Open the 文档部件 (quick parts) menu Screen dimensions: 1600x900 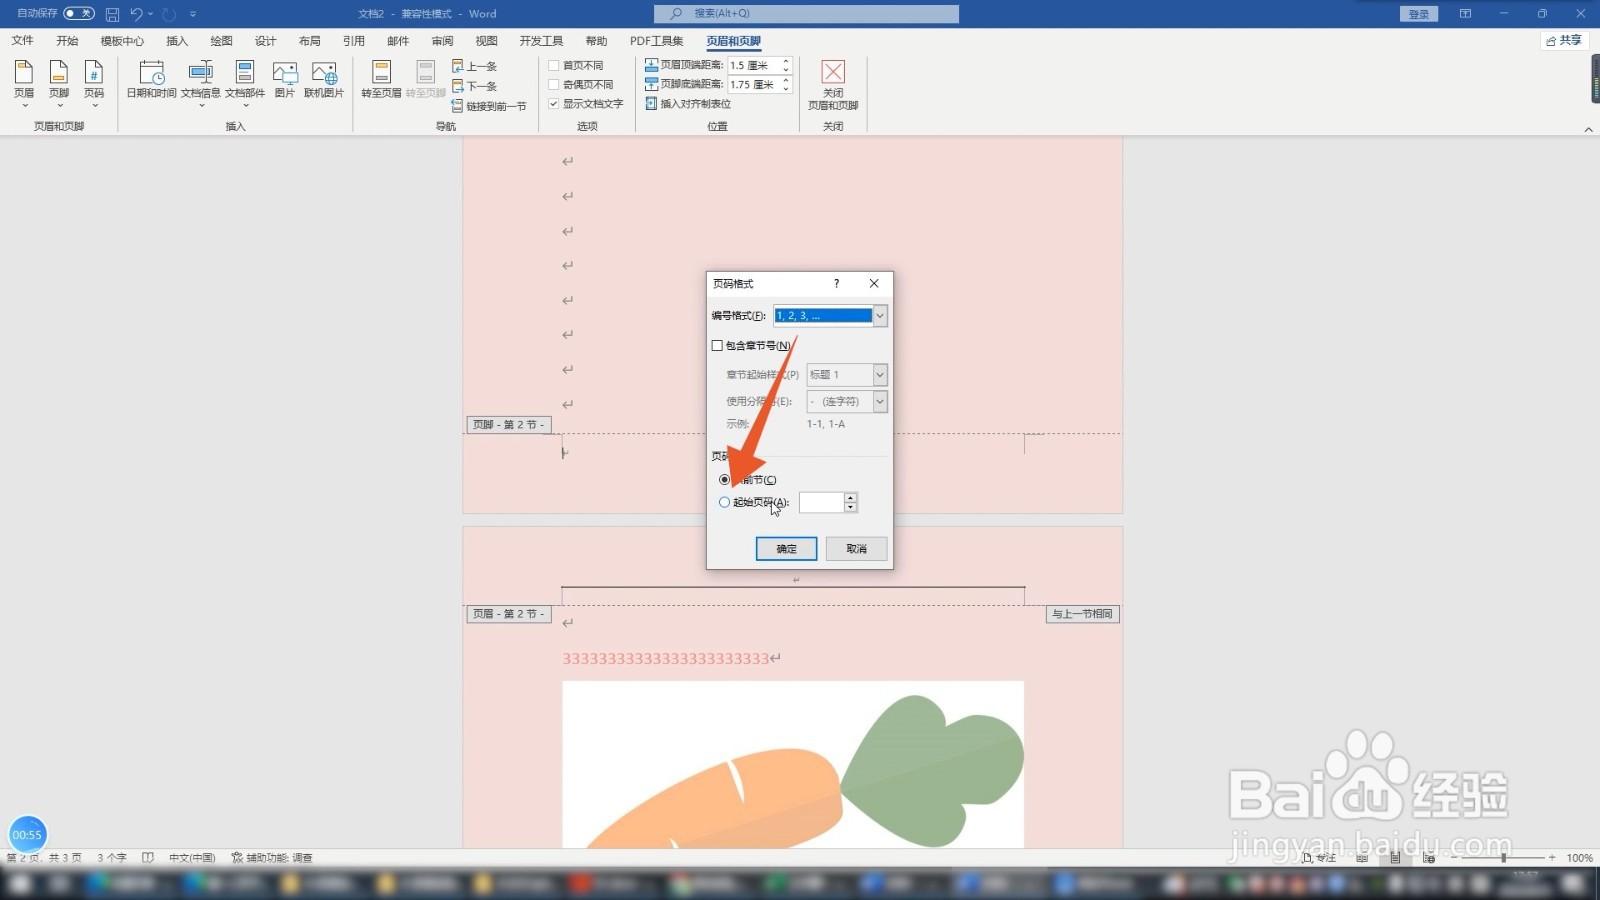pos(245,82)
